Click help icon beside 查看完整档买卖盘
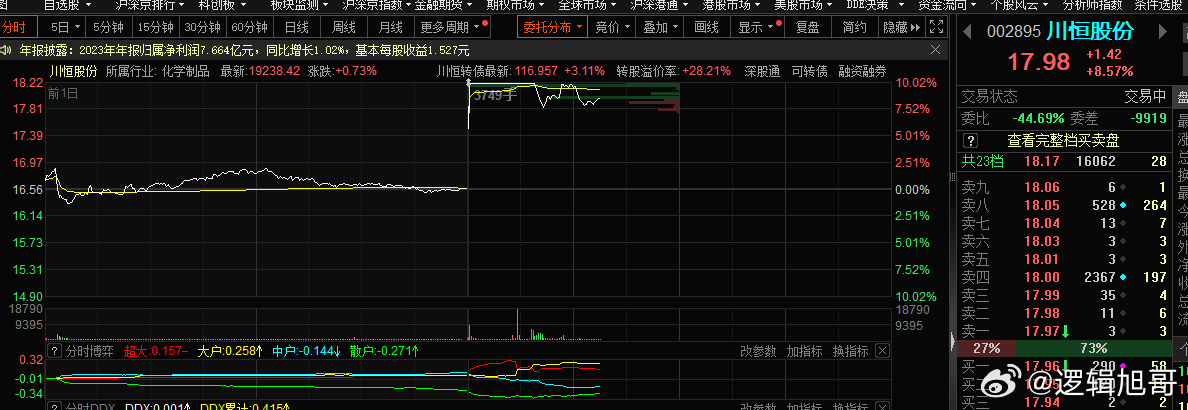1188x410 pixels. pos(972,141)
